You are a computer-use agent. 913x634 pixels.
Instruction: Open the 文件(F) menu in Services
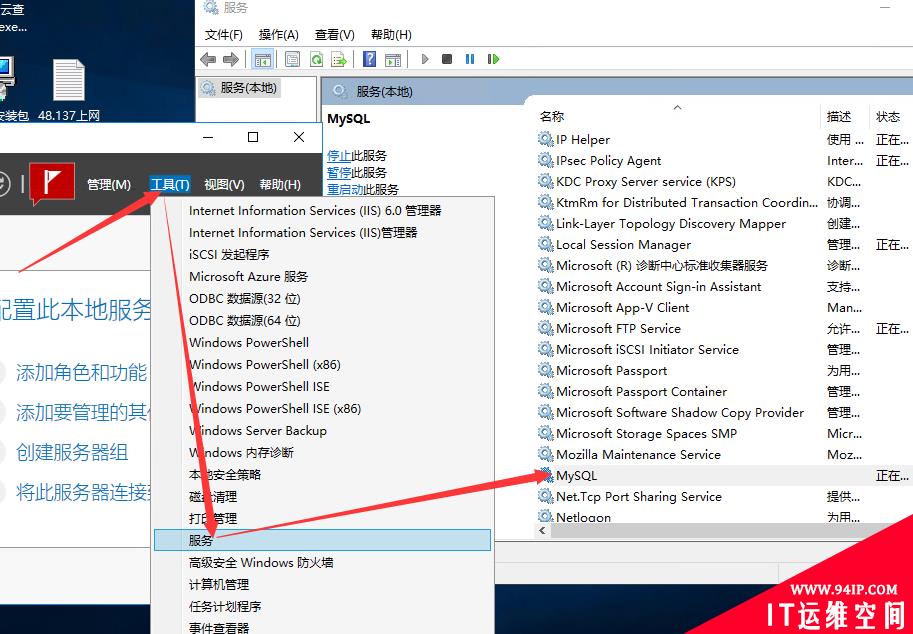click(224, 35)
